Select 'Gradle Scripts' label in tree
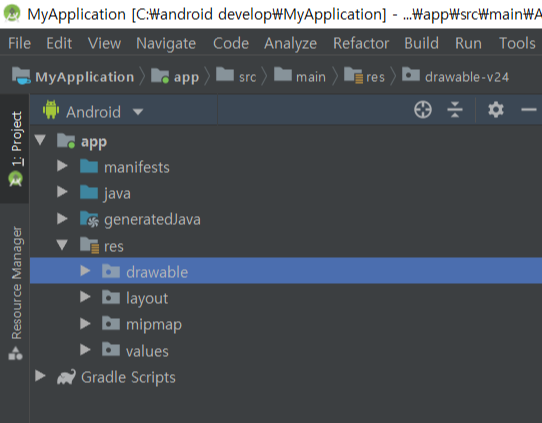 click(x=128, y=377)
